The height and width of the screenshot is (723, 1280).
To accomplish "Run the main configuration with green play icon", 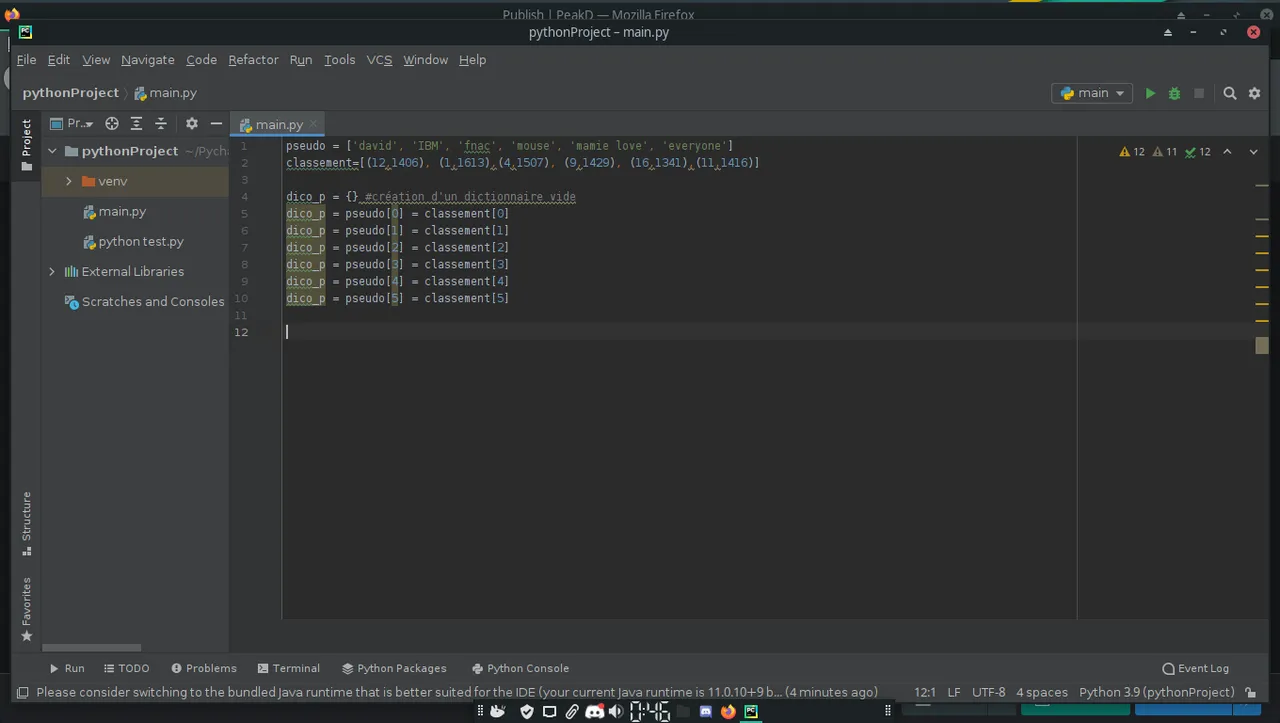I will click(1150, 93).
